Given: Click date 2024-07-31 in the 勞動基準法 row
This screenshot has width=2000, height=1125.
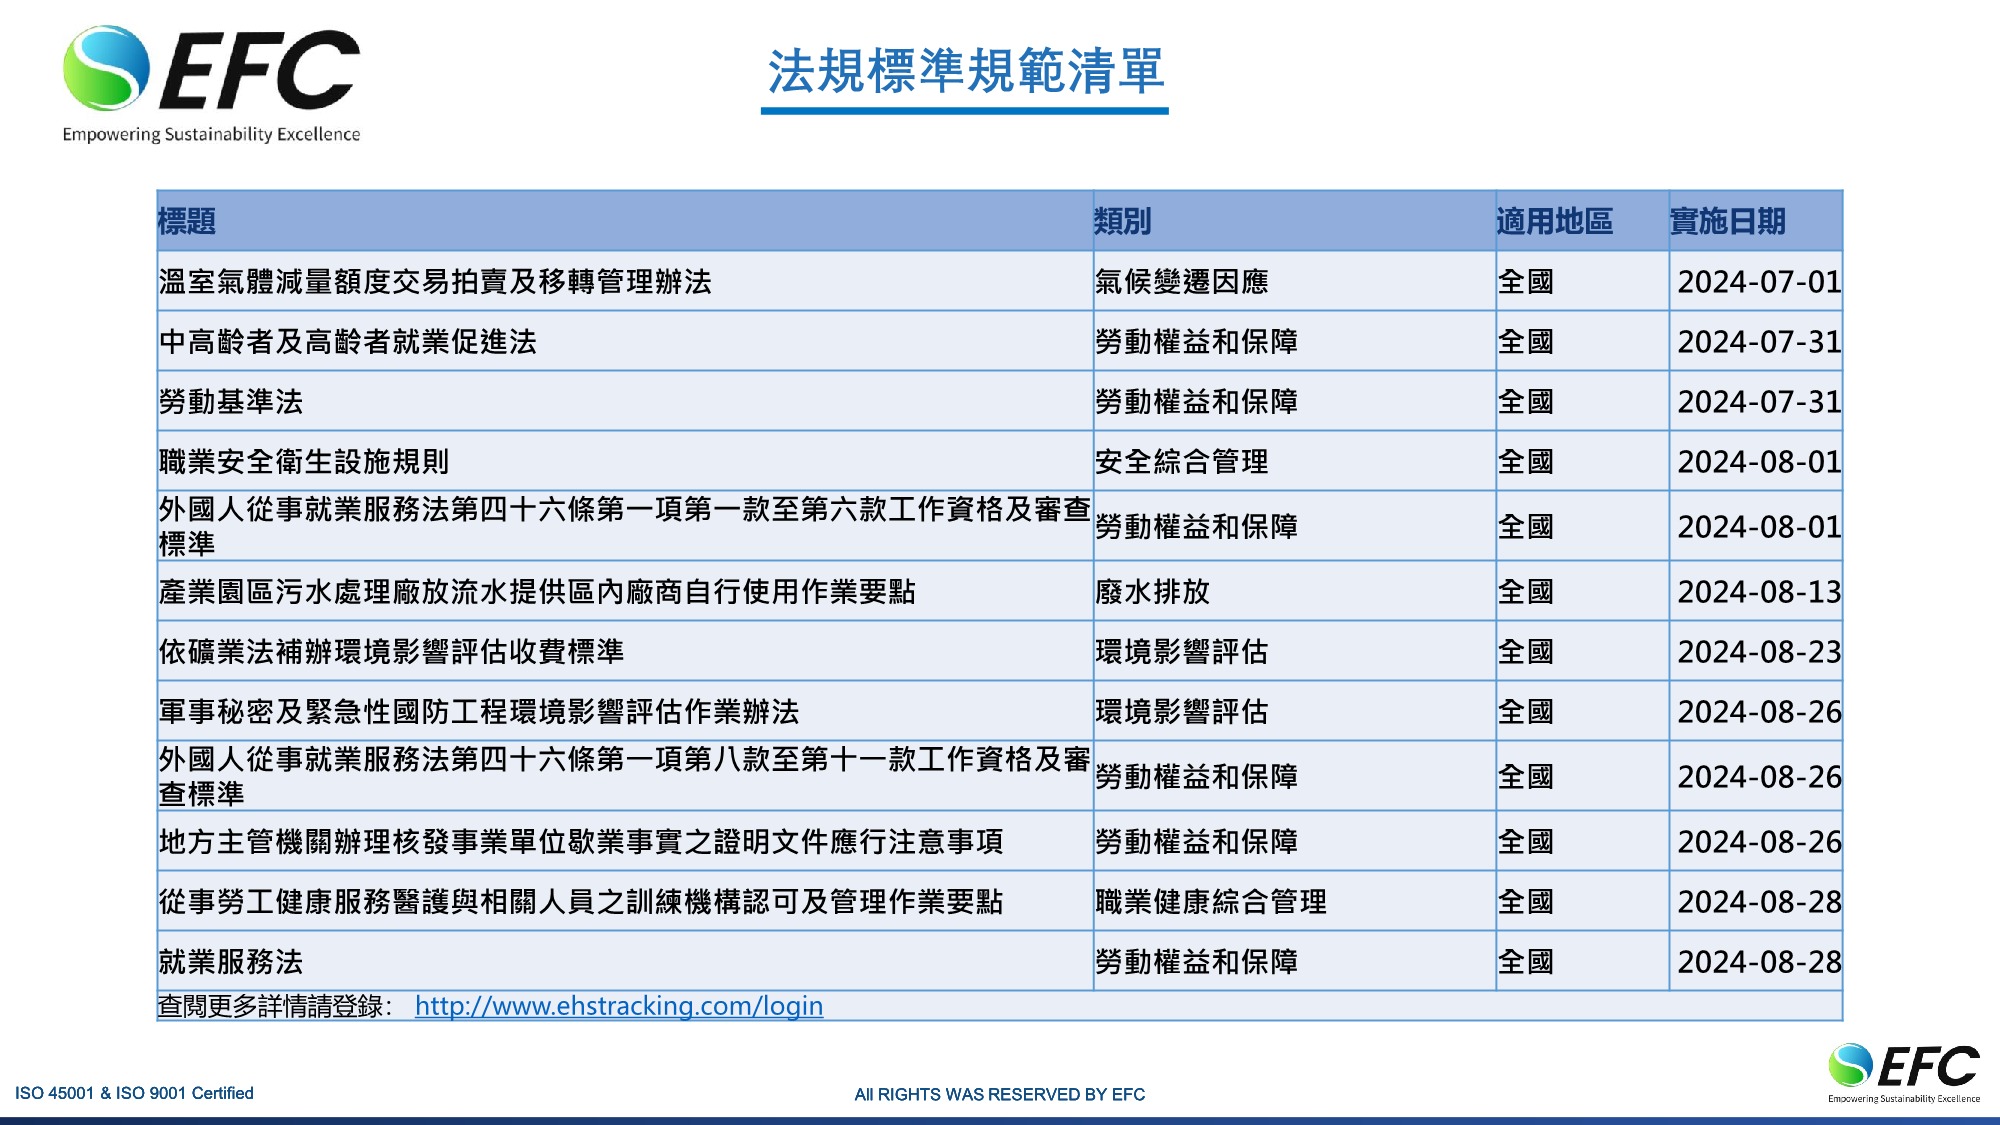Looking at the screenshot, I should [1759, 401].
